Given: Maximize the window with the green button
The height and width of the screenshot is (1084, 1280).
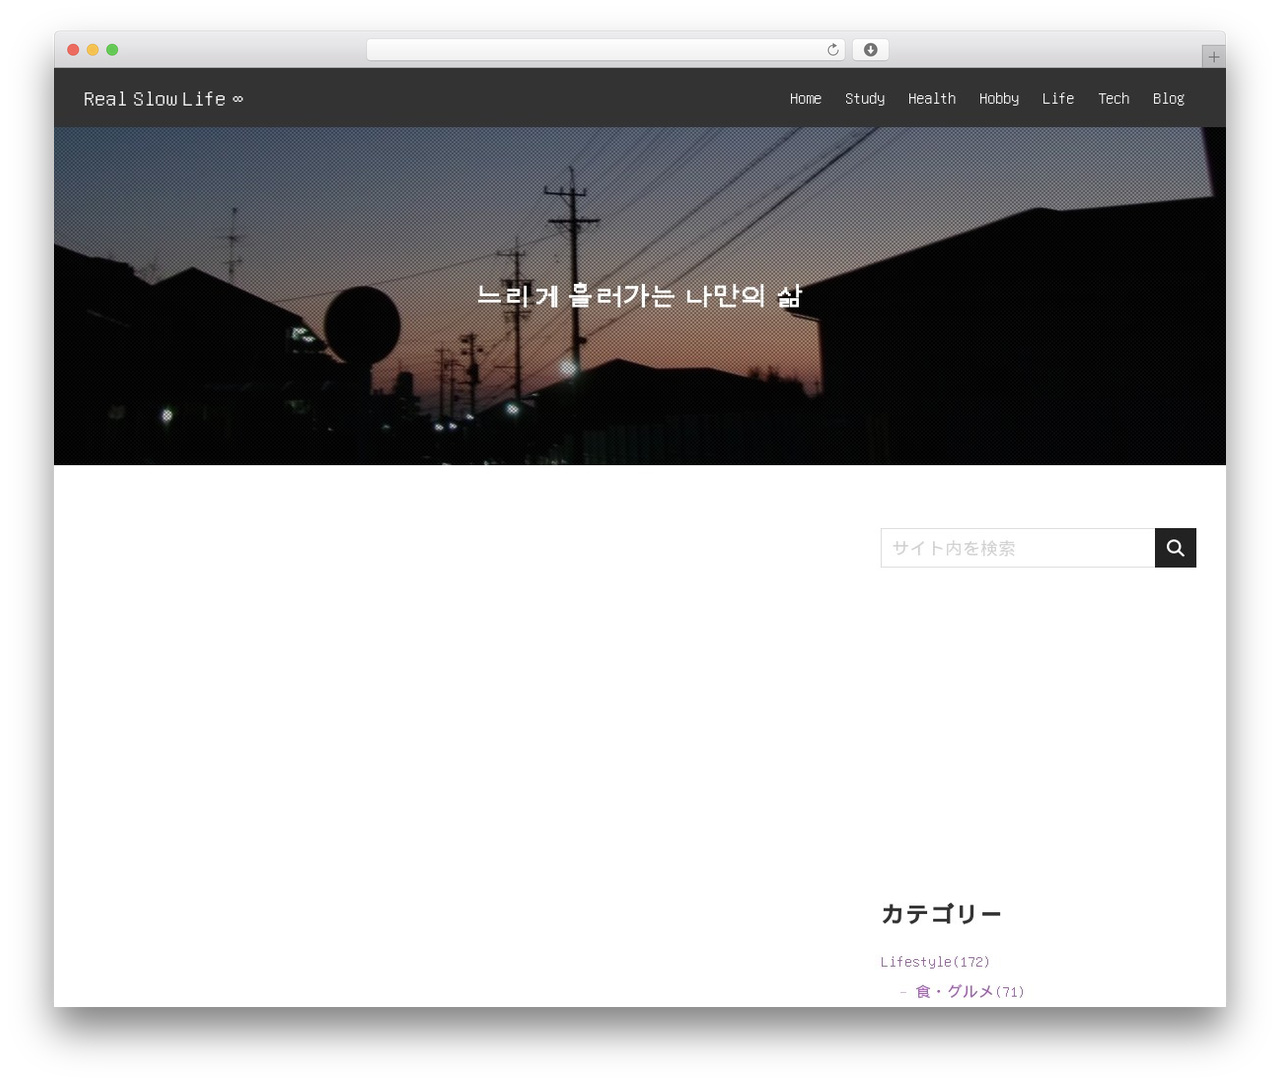Looking at the screenshot, I should click(112, 50).
